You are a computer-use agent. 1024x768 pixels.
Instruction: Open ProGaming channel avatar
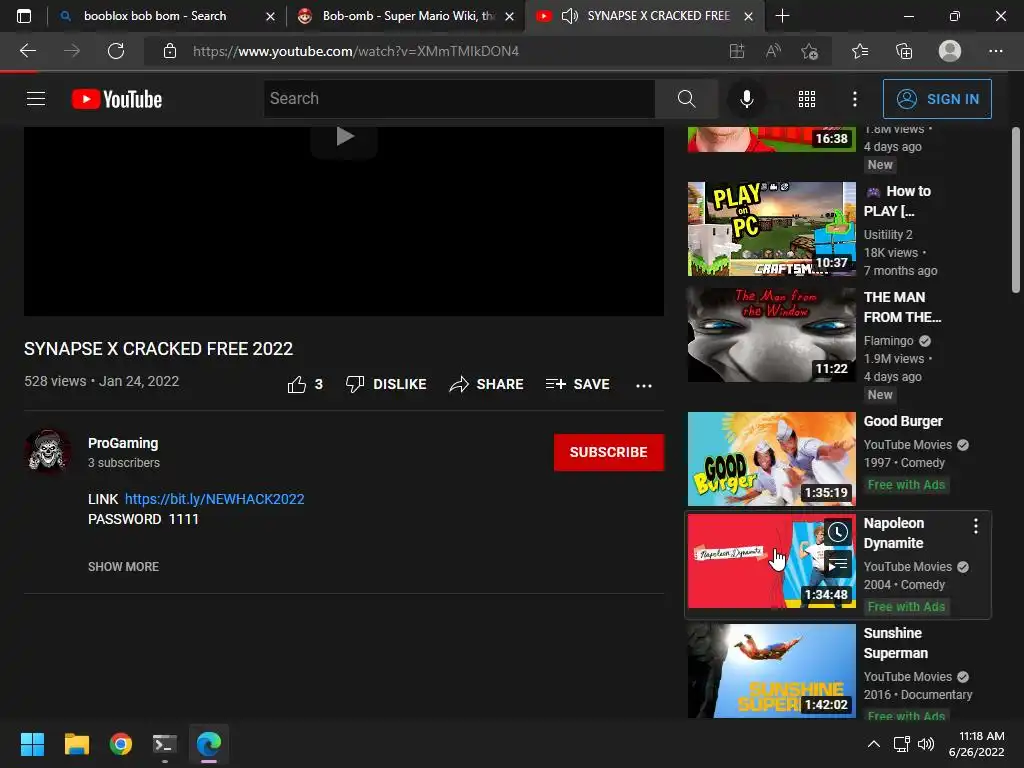tap(48, 451)
